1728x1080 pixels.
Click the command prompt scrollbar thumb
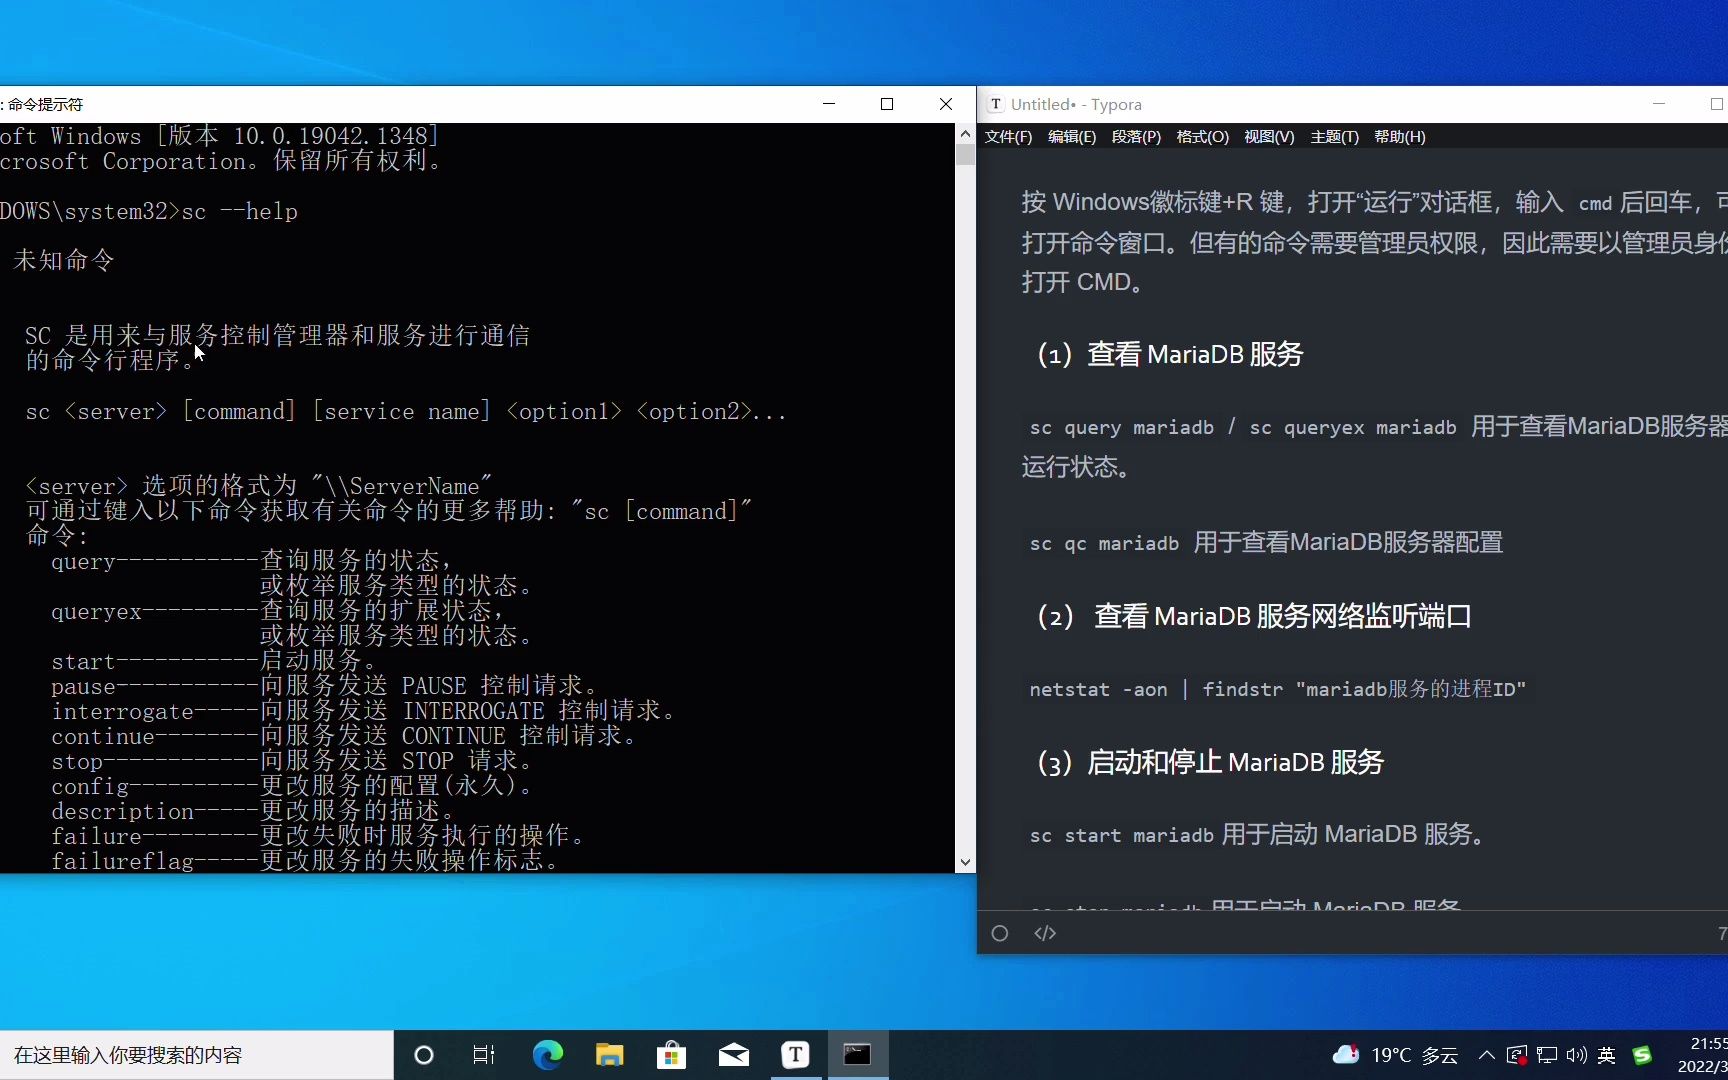pyautogui.click(x=965, y=155)
